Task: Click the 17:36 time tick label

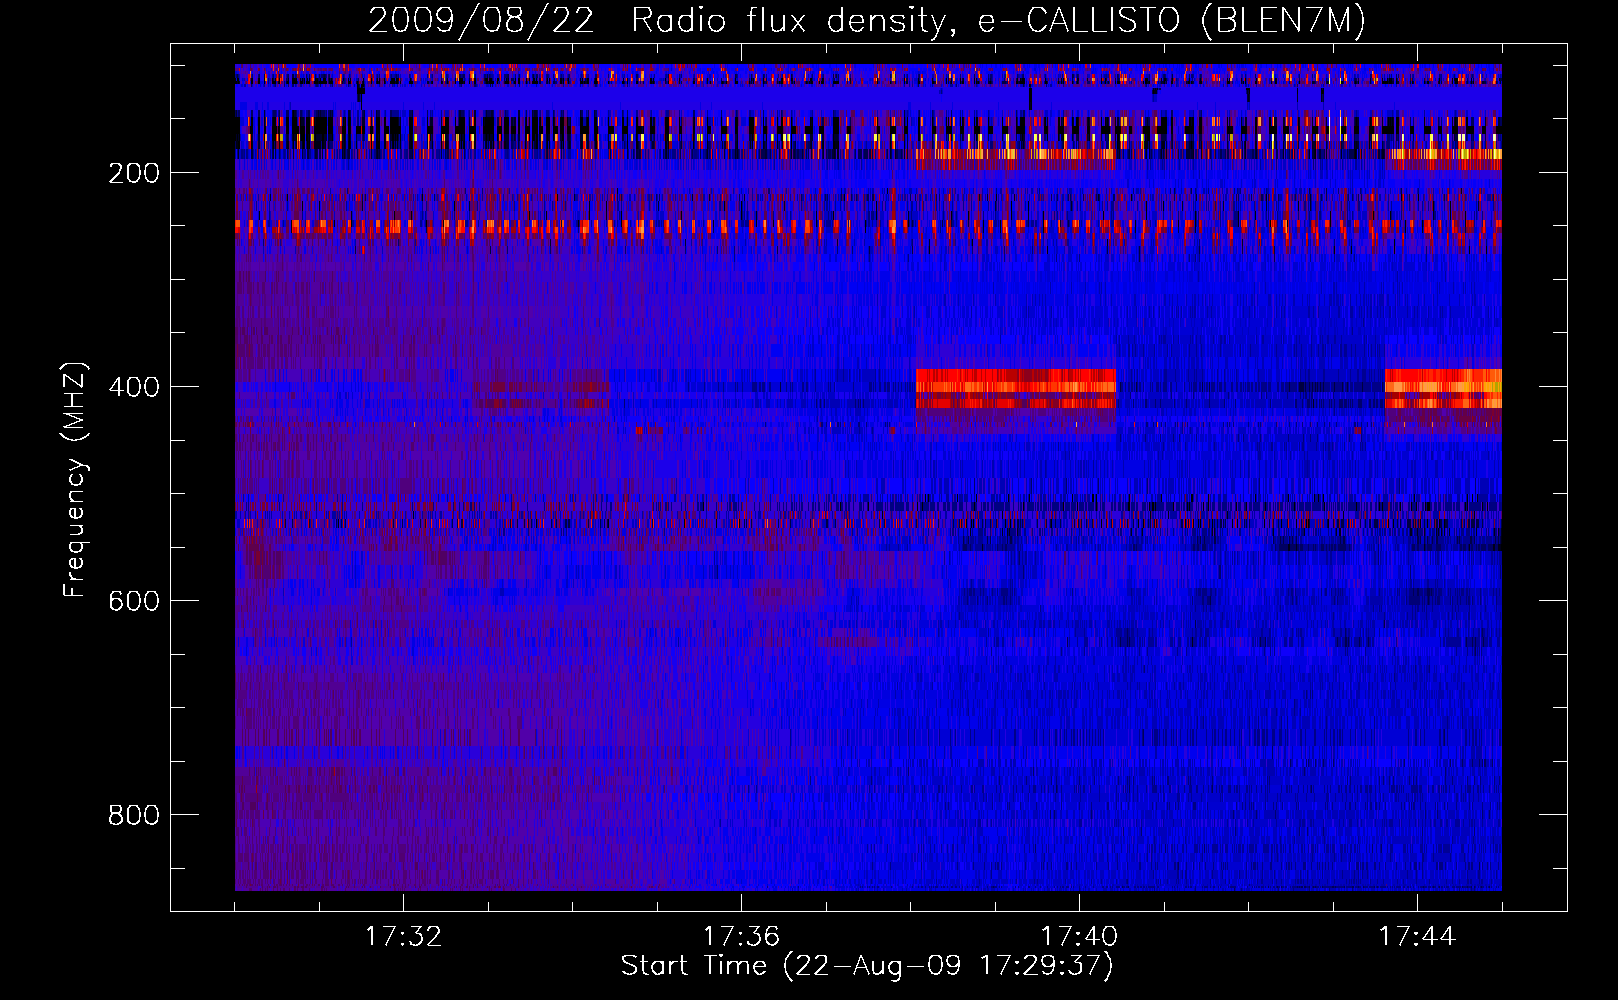Action: pyautogui.click(x=741, y=937)
